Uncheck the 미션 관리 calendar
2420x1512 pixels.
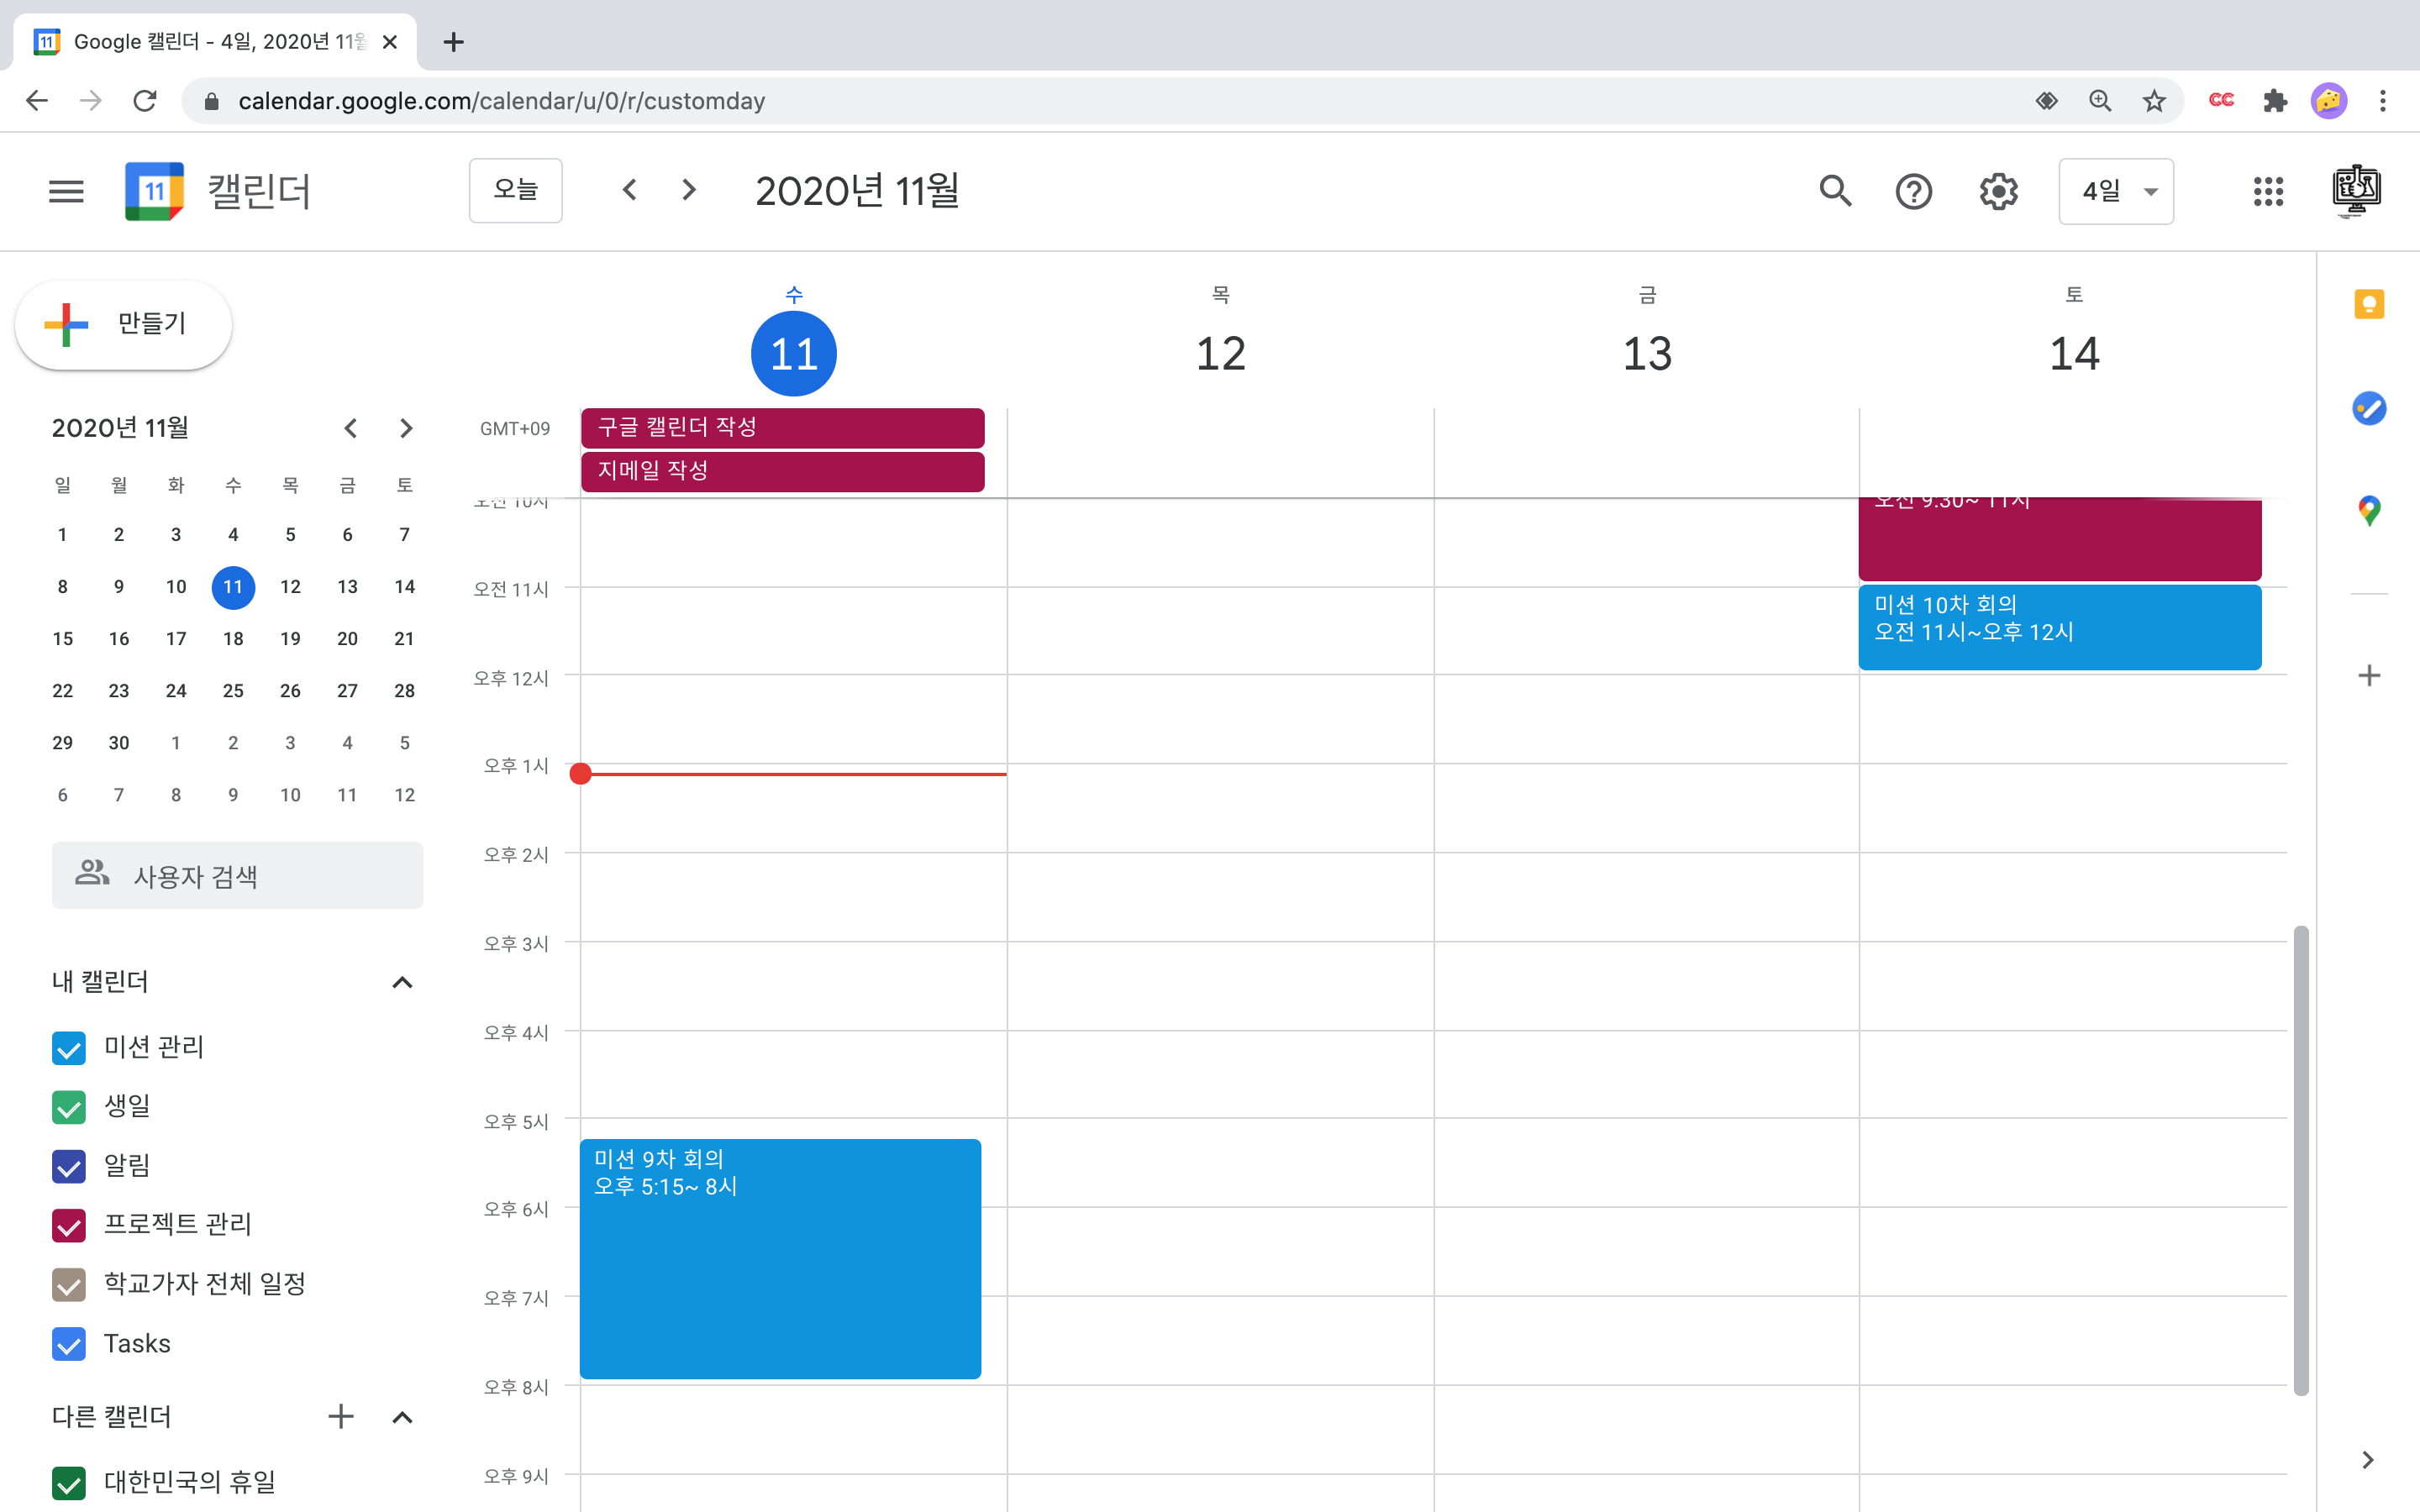click(69, 1048)
